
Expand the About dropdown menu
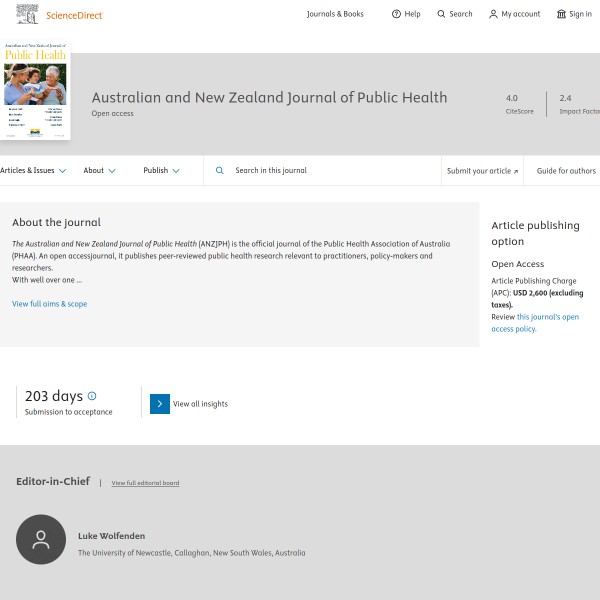[99, 171]
